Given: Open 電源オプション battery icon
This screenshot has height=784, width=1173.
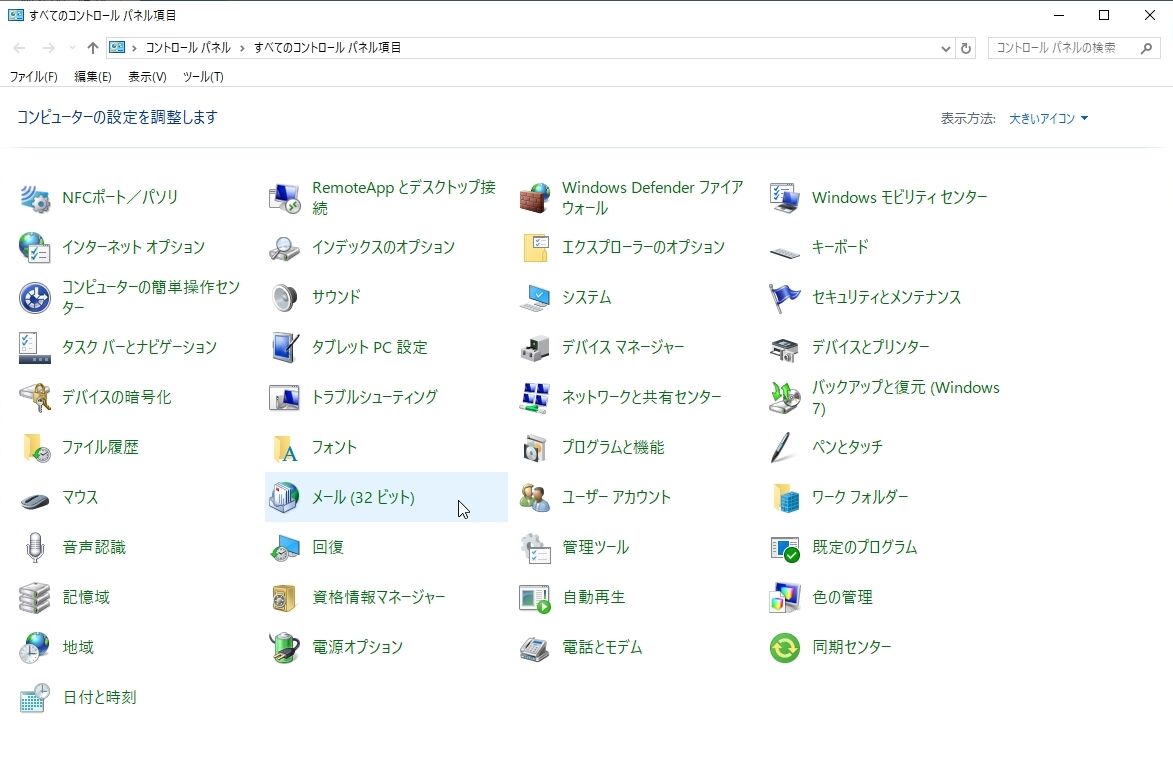Looking at the screenshot, I should coord(284,648).
